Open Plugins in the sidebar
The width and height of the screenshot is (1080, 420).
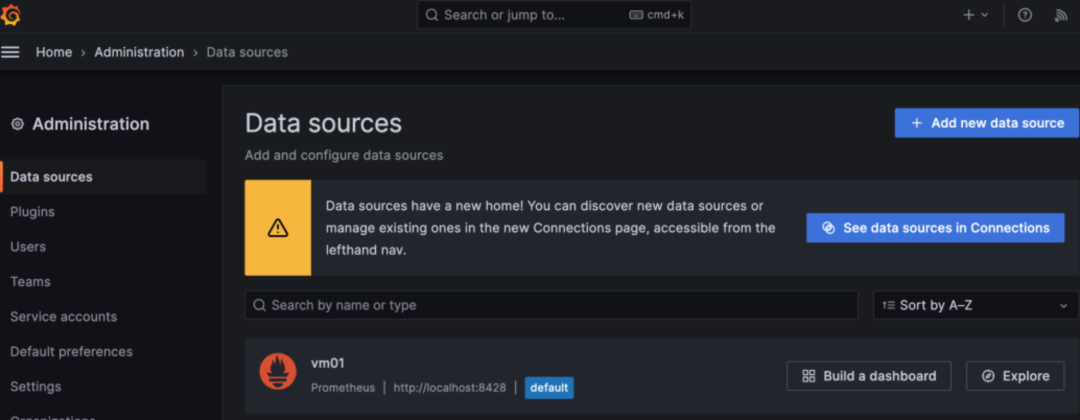point(32,212)
